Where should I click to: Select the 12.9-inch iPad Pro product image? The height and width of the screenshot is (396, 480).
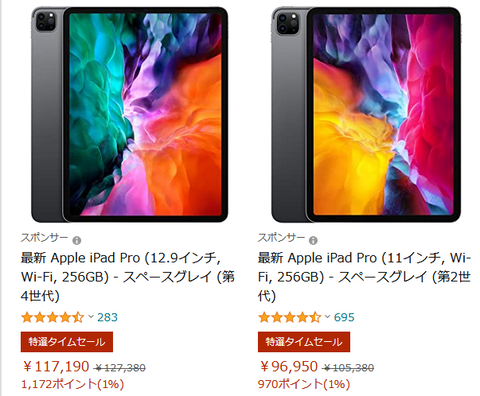tap(130, 114)
